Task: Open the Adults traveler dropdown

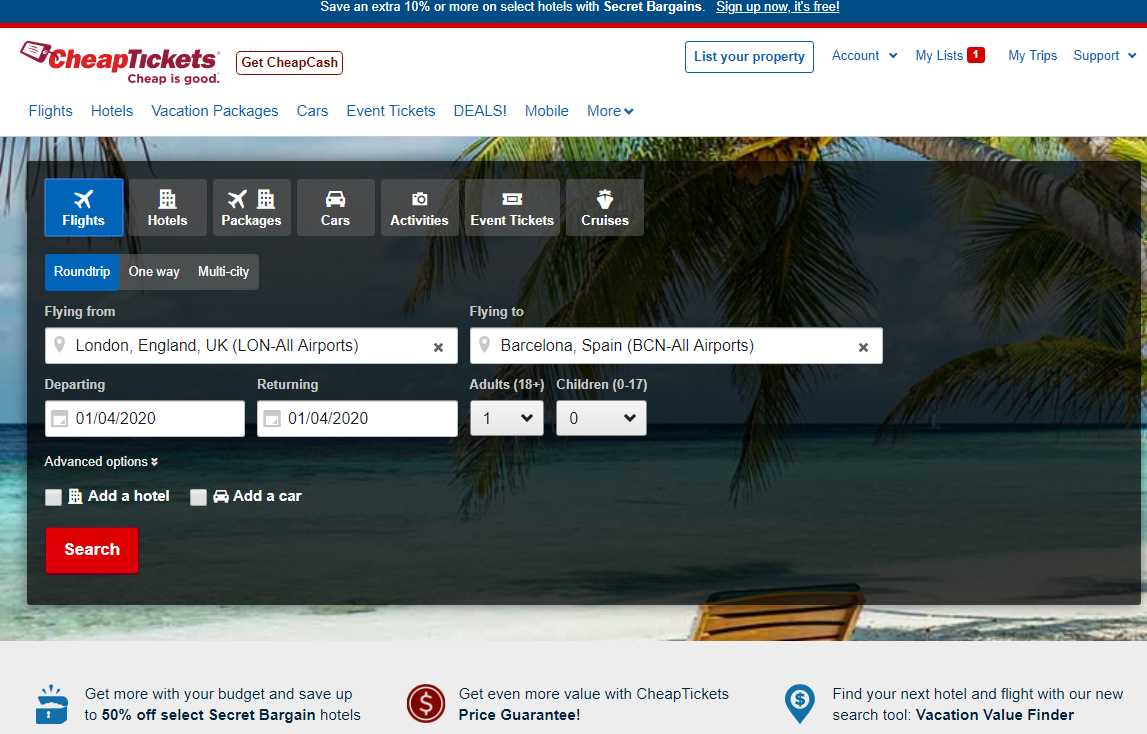Action: 506,418
